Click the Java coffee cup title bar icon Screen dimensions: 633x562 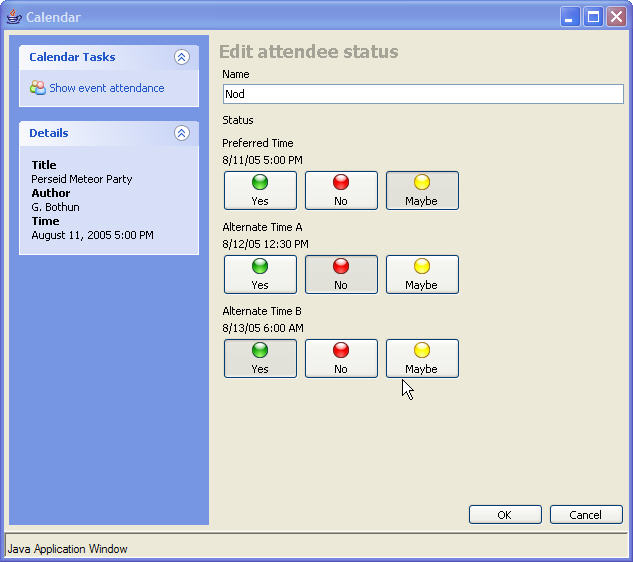pos(14,17)
